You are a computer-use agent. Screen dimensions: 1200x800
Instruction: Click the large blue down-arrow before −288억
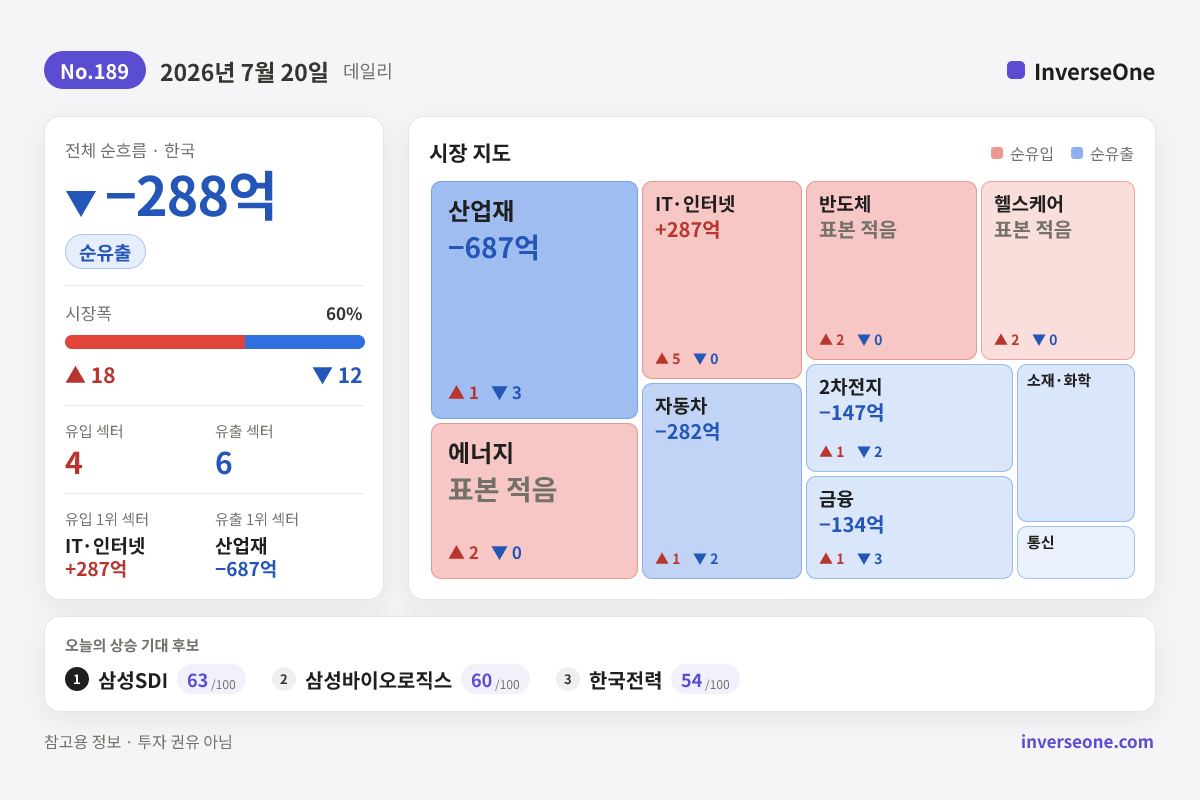(81, 203)
